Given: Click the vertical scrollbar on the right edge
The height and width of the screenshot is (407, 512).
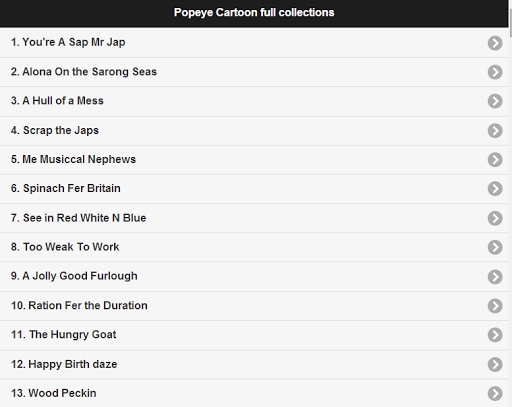Looking at the screenshot, I should [510, 203].
